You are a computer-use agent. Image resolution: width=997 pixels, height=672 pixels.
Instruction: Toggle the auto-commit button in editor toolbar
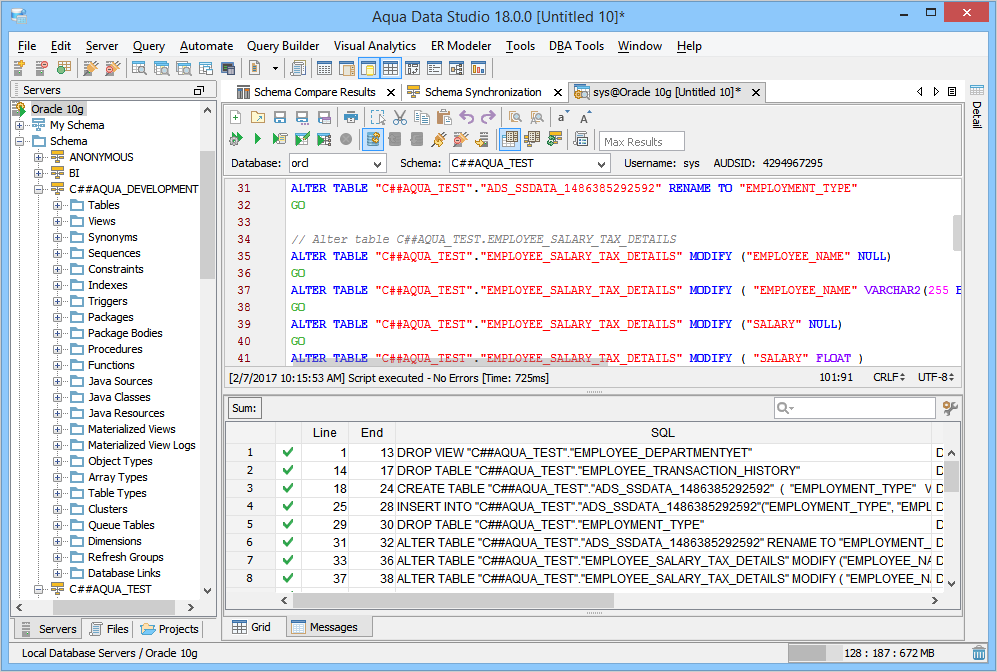(373, 139)
